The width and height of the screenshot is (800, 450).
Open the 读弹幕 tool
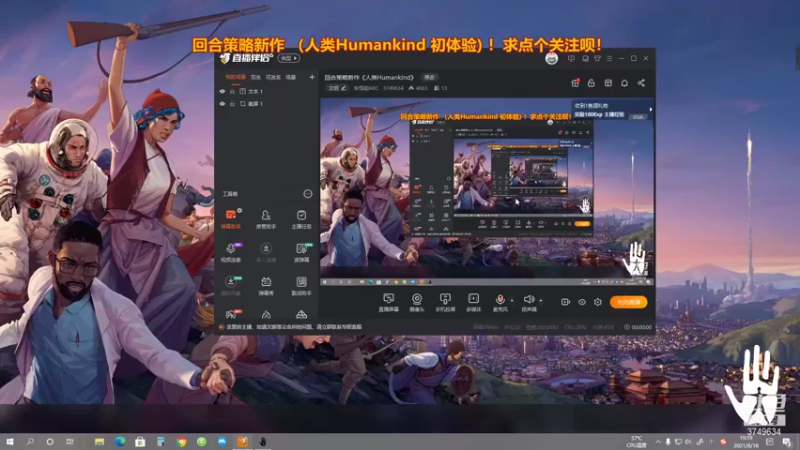[302, 252]
